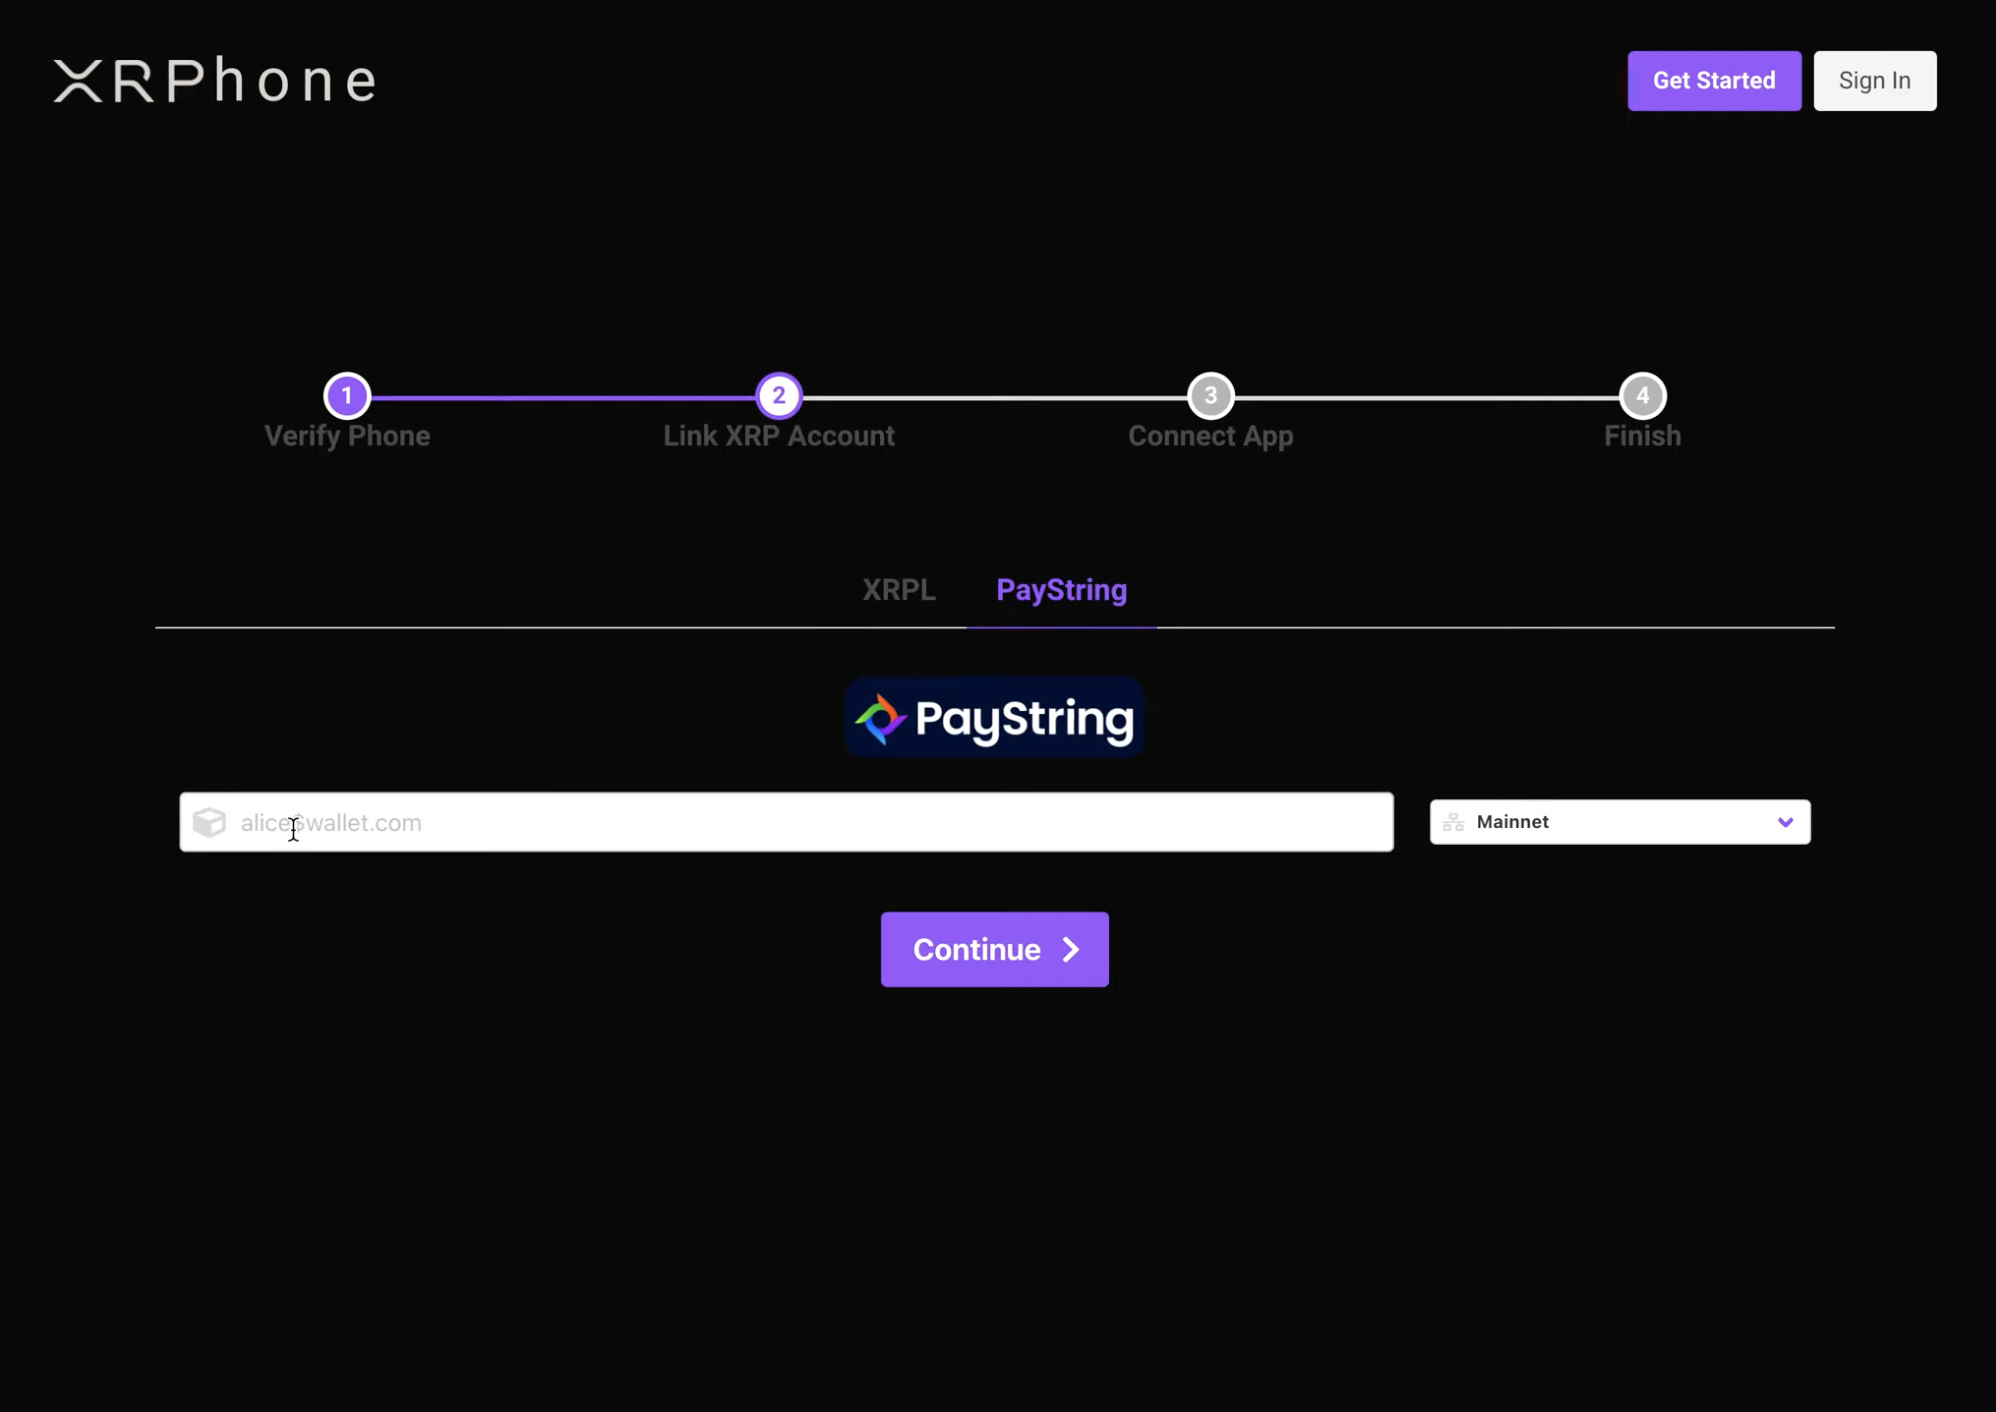Click the box icon in address field
The height and width of the screenshot is (1412, 1996).
210,822
